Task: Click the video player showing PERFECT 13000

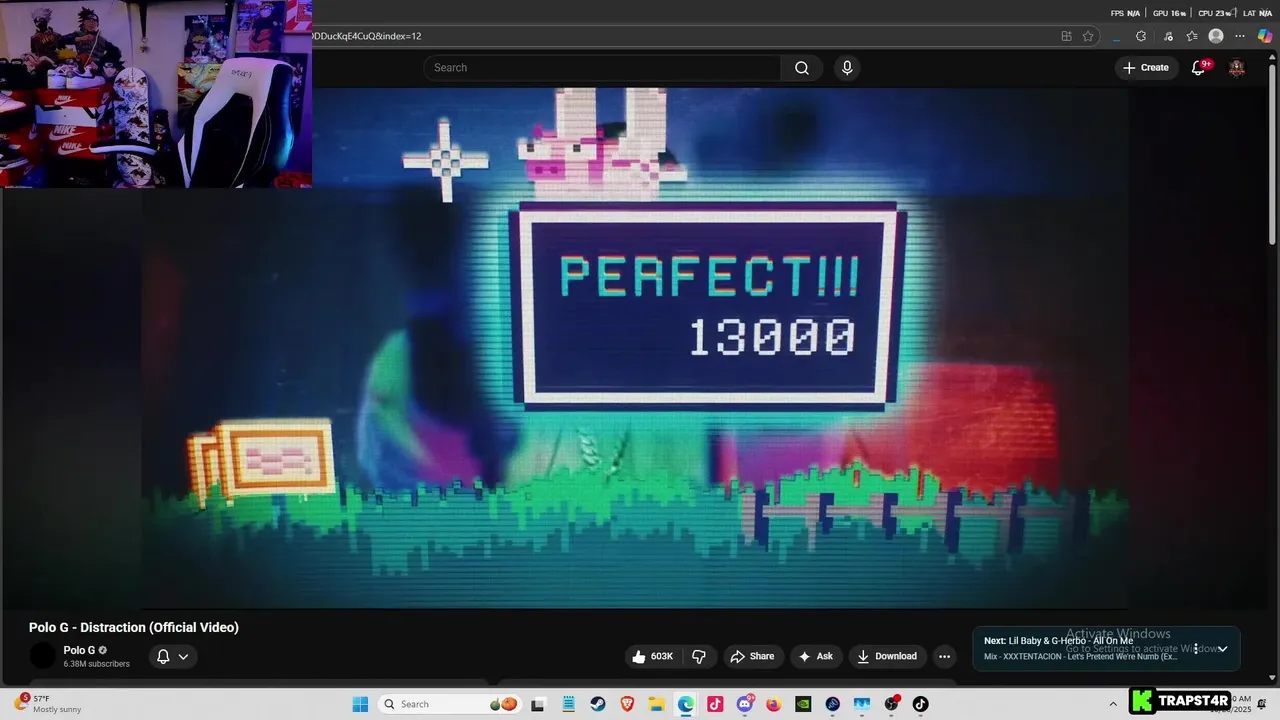Action: (x=635, y=347)
